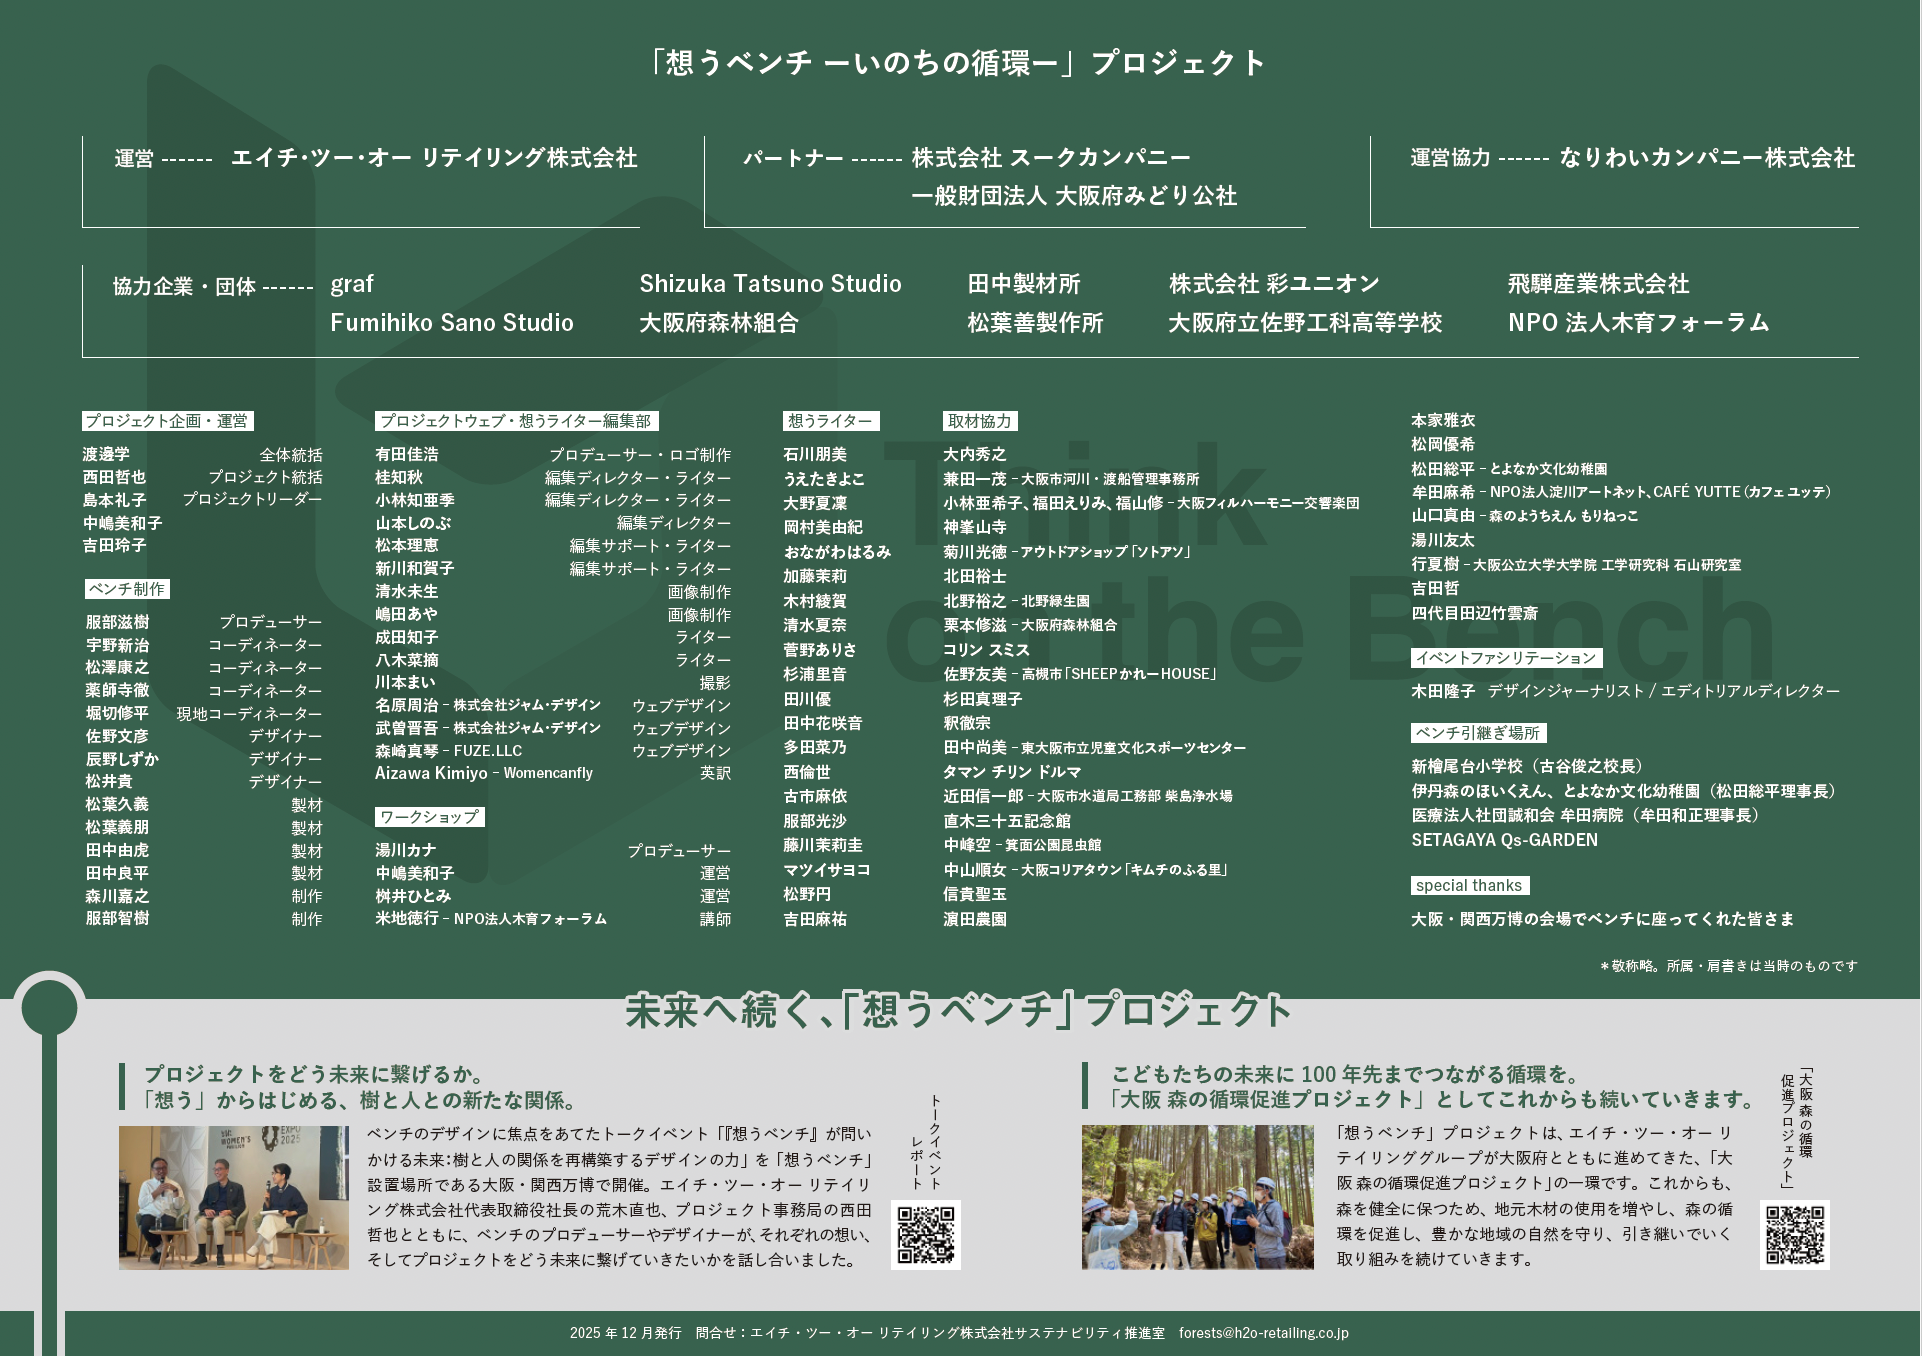
Task: Click the 'プロジェクト企画・運営' section label
Action: tap(167, 421)
